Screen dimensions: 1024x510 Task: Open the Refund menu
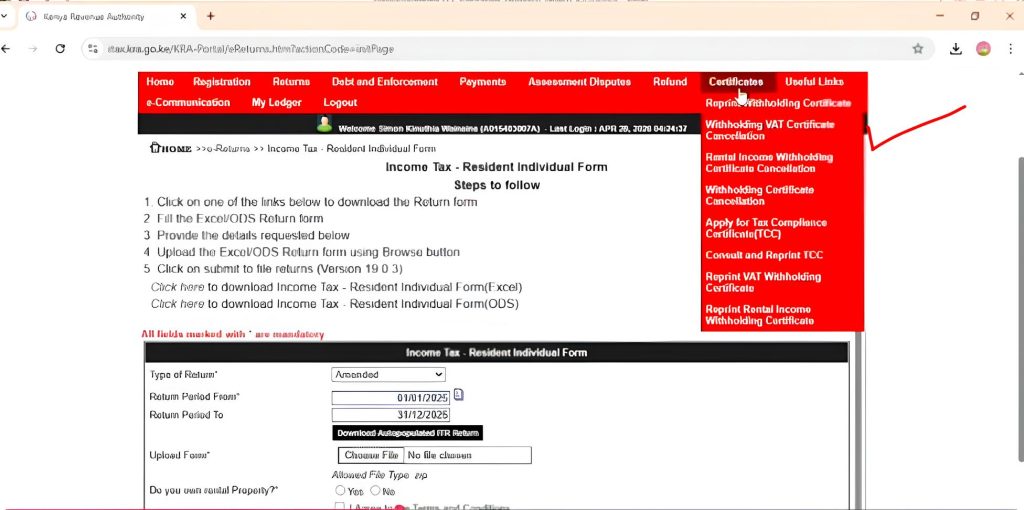(669, 82)
